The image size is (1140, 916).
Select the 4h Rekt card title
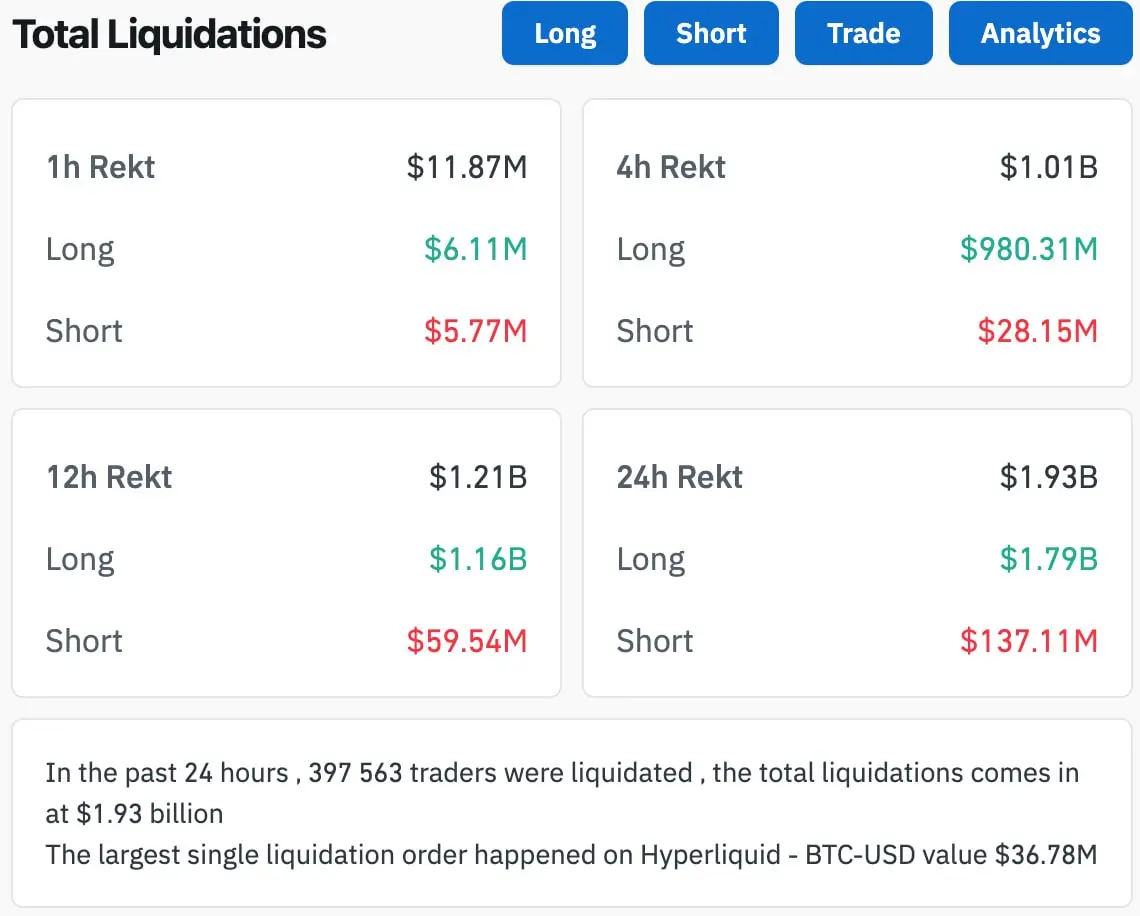click(x=671, y=167)
